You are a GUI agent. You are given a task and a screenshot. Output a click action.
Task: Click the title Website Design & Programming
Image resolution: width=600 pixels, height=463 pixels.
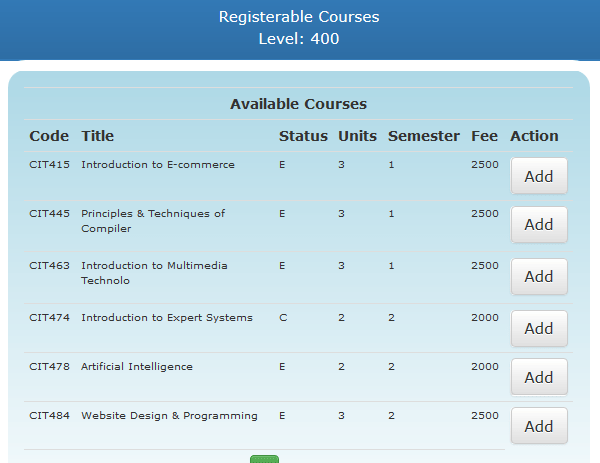pyautogui.click(x=169, y=416)
